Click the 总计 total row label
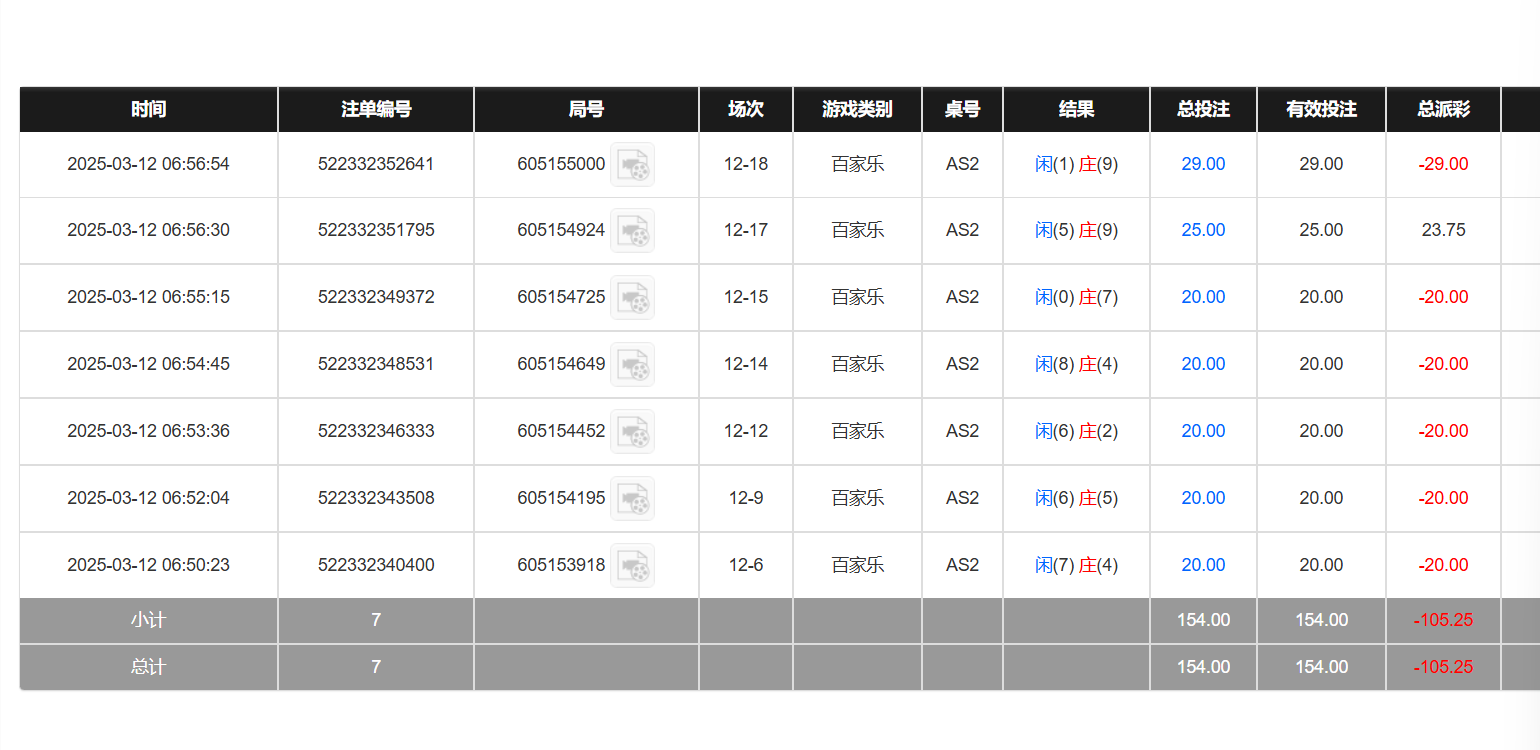 click(x=148, y=667)
